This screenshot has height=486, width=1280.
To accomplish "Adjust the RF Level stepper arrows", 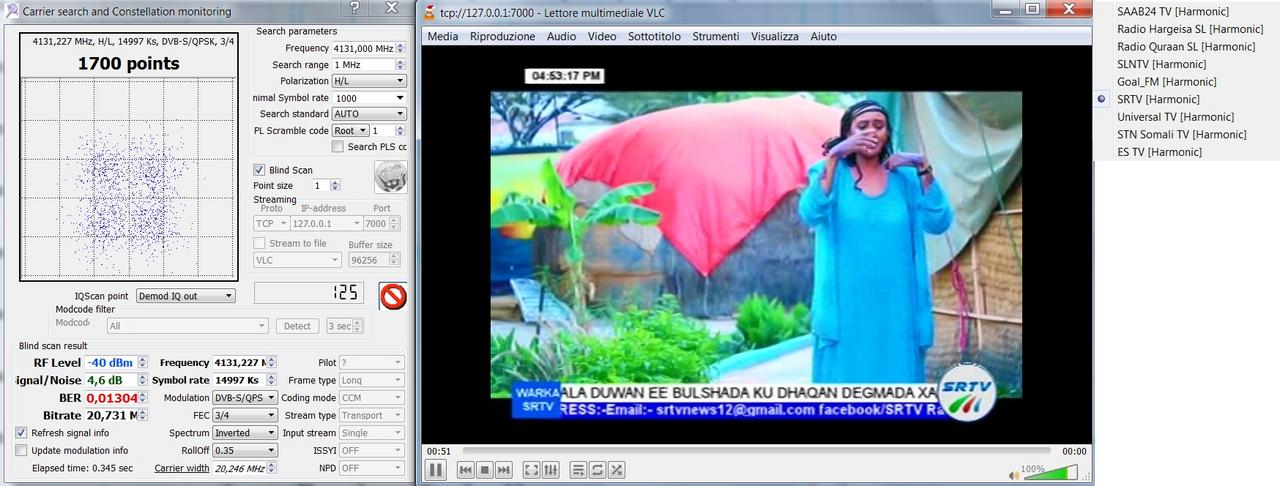I will tap(142, 363).
